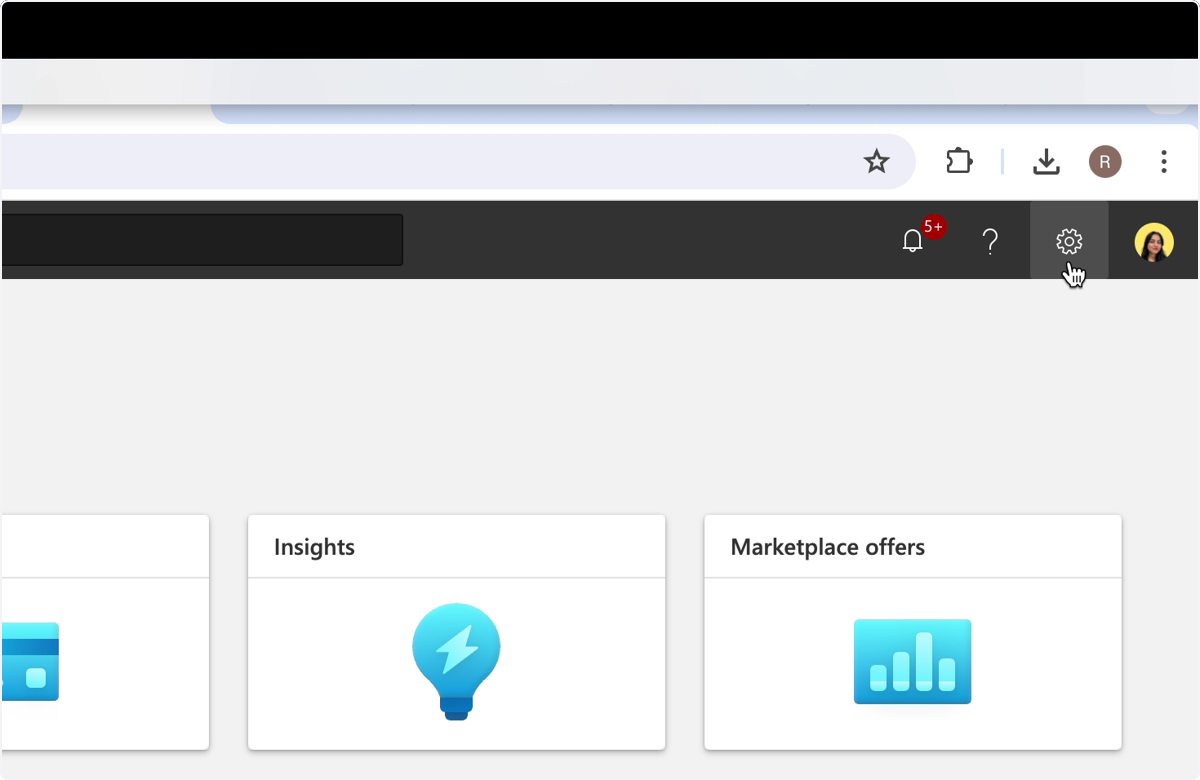
Task: Bookmark this page with the star
Action: pos(877,161)
